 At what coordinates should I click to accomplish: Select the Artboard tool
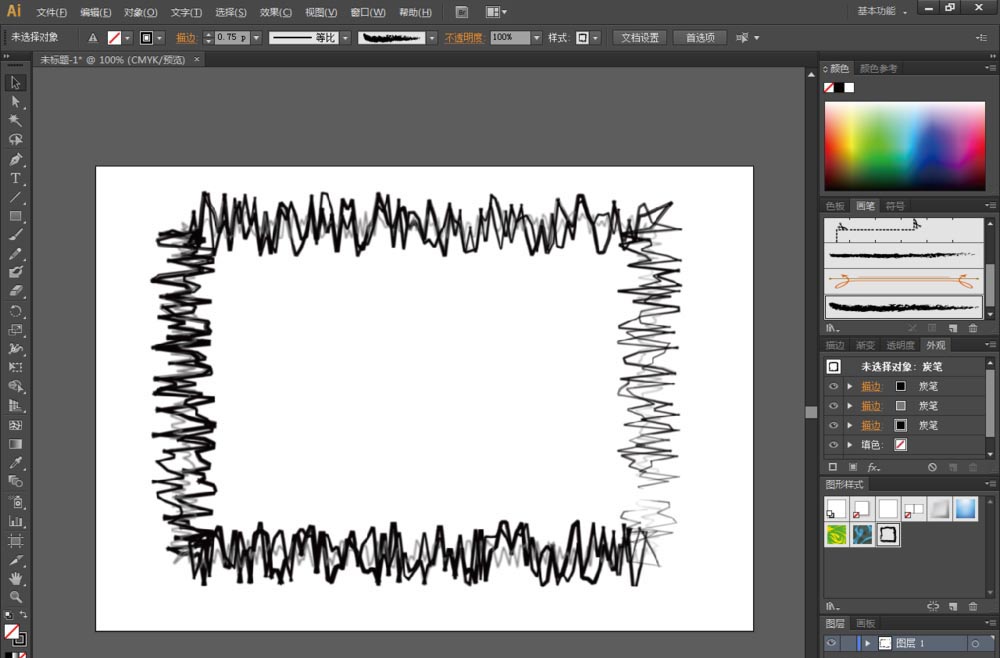coord(15,541)
